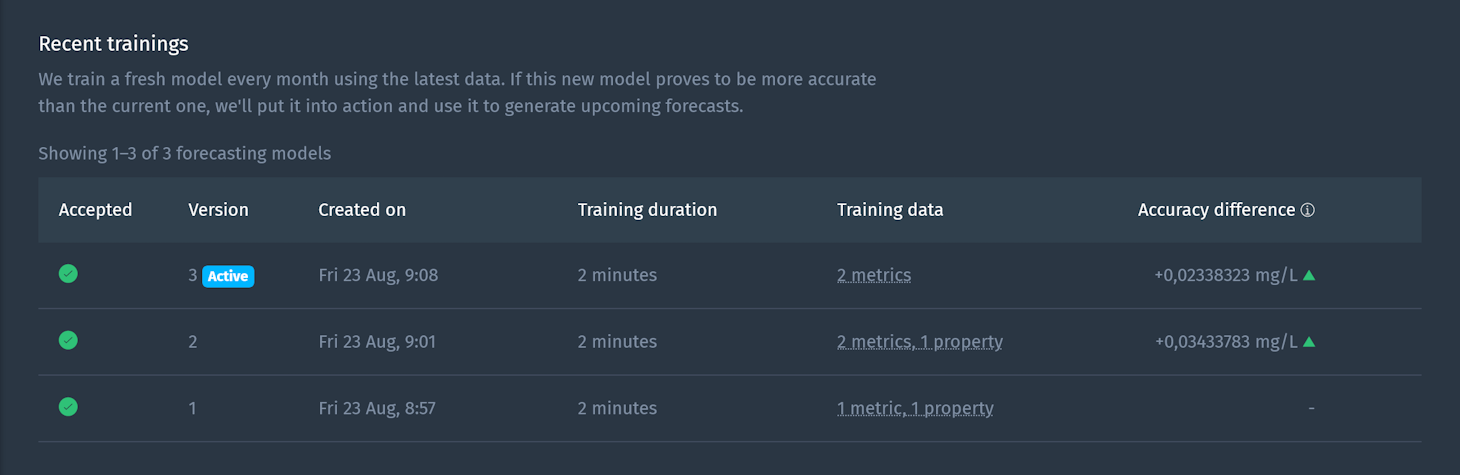Click the blue Active badge
This screenshot has width=1460, height=475.
pyautogui.click(x=228, y=276)
